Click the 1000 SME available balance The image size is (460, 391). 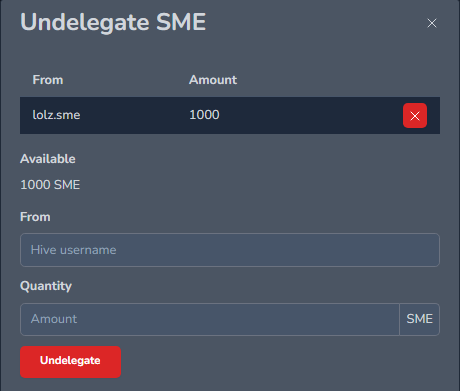tap(50, 185)
